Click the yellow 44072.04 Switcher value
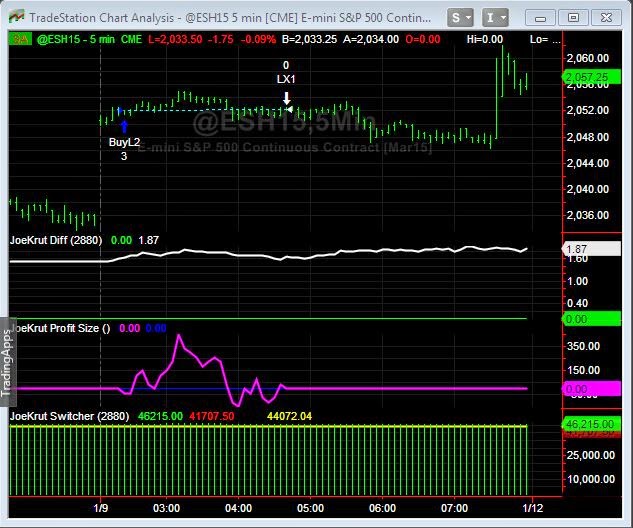Image resolution: width=633 pixels, height=528 pixels. (x=289, y=416)
